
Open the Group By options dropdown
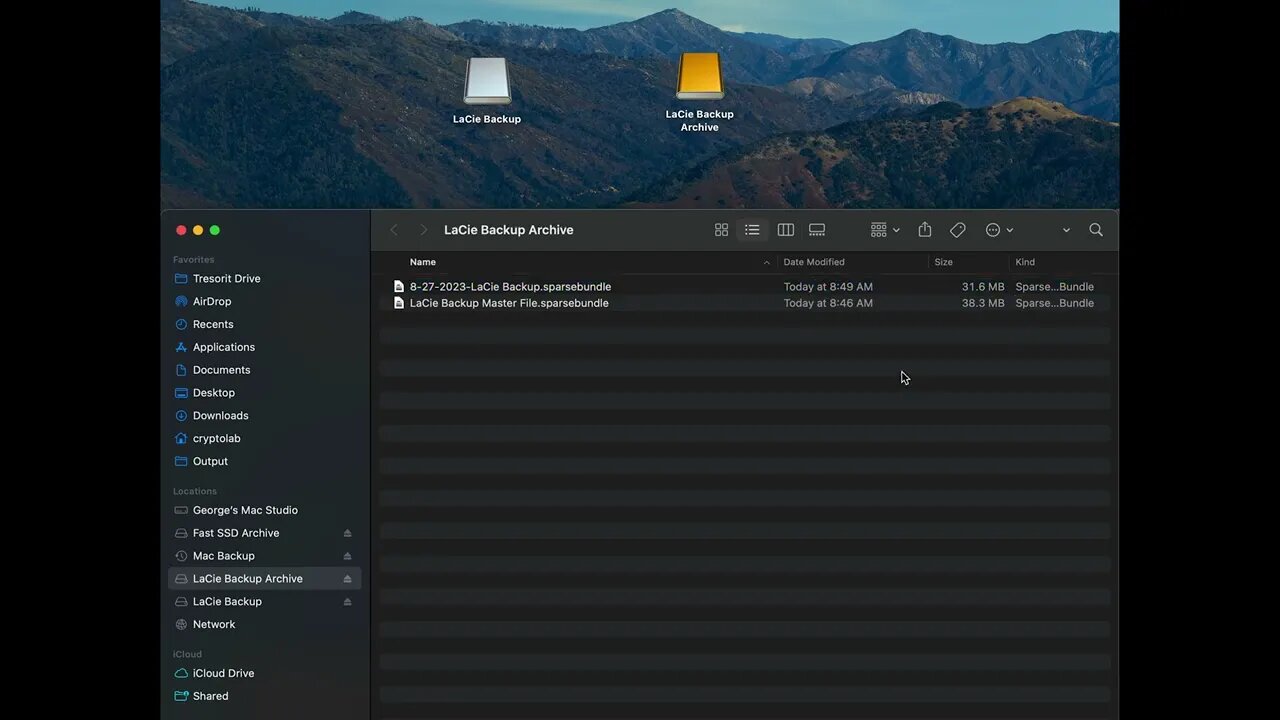coord(885,230)
